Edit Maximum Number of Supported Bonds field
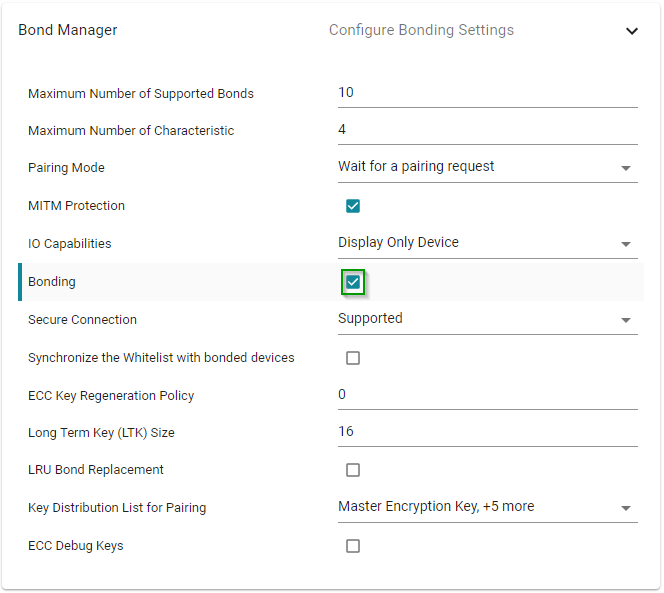 (486, 93)
